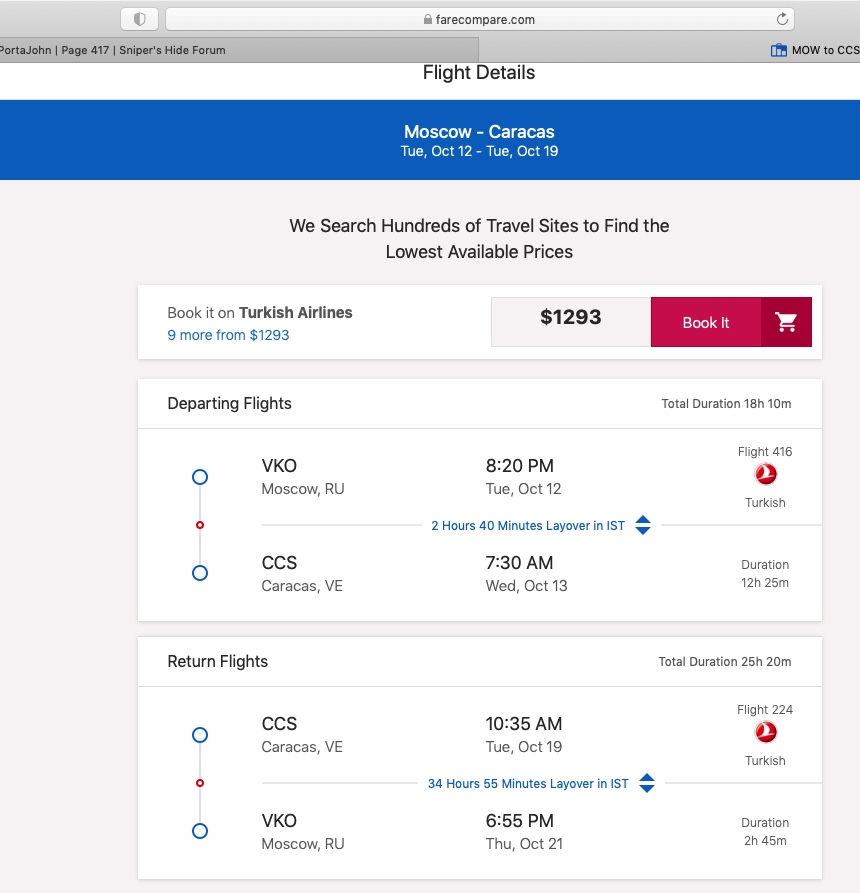Screen dimensions: 860x893
Task: Click the farecompare.com address field
Action: [480, 19]
